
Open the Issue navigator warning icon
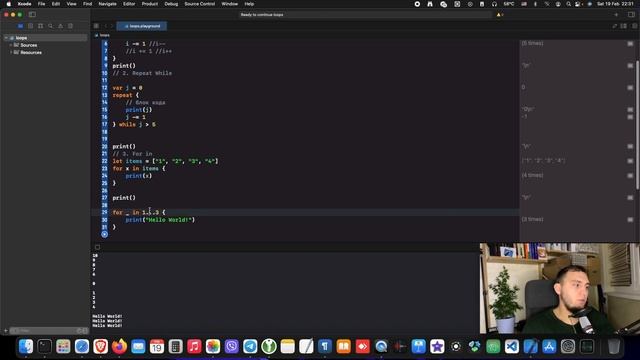(60, 26)
